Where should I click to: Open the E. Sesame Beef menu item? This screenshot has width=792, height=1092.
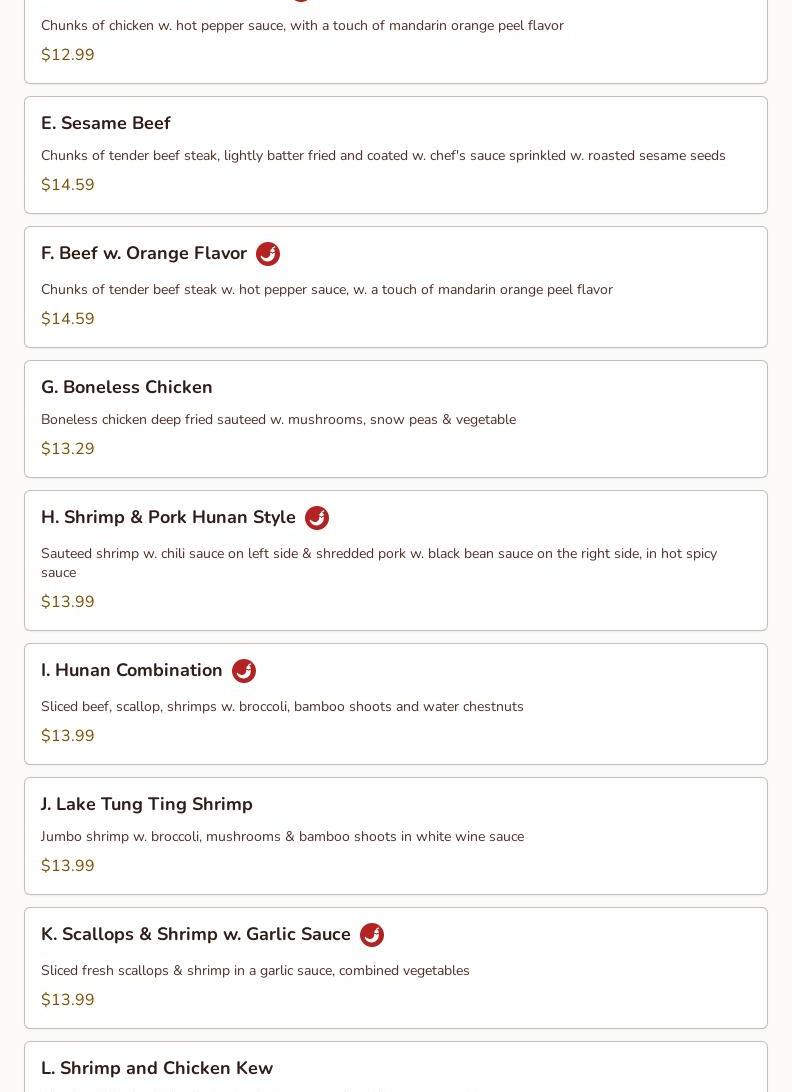396,155
